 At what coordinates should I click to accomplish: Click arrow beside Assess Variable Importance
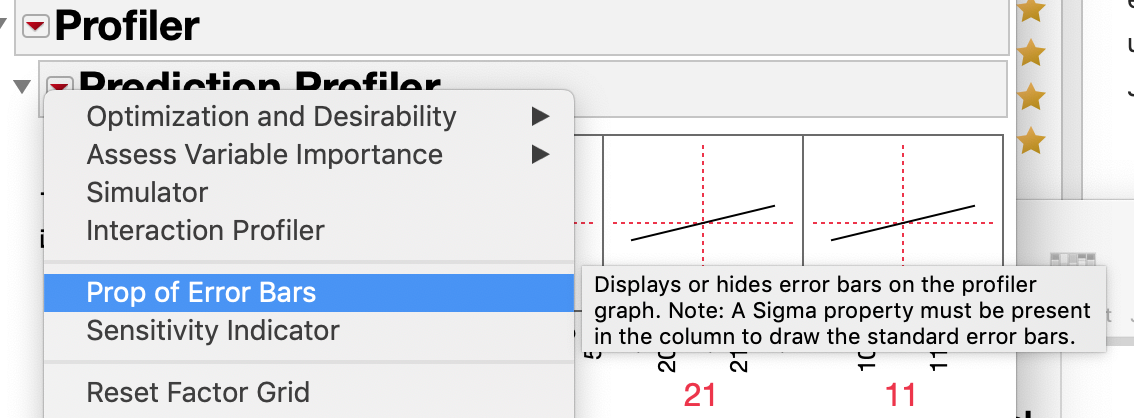coord(540,155)
